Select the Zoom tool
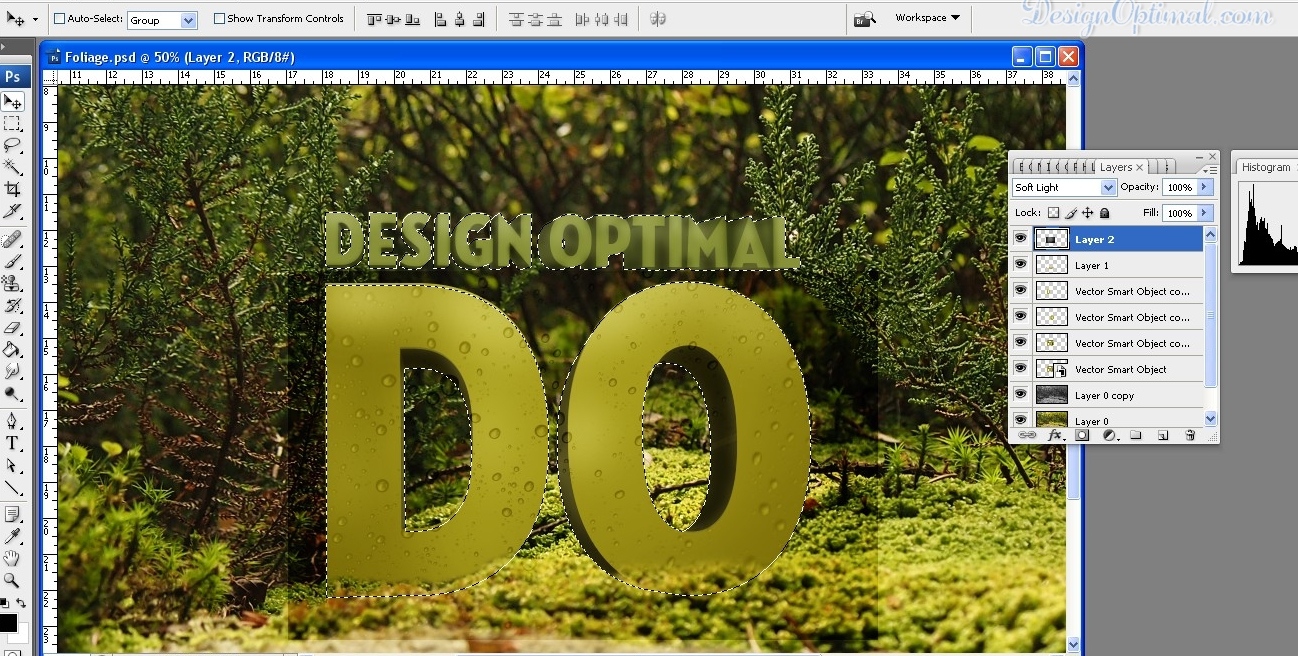The image size is (1298, 656). (x=13, y=580)
